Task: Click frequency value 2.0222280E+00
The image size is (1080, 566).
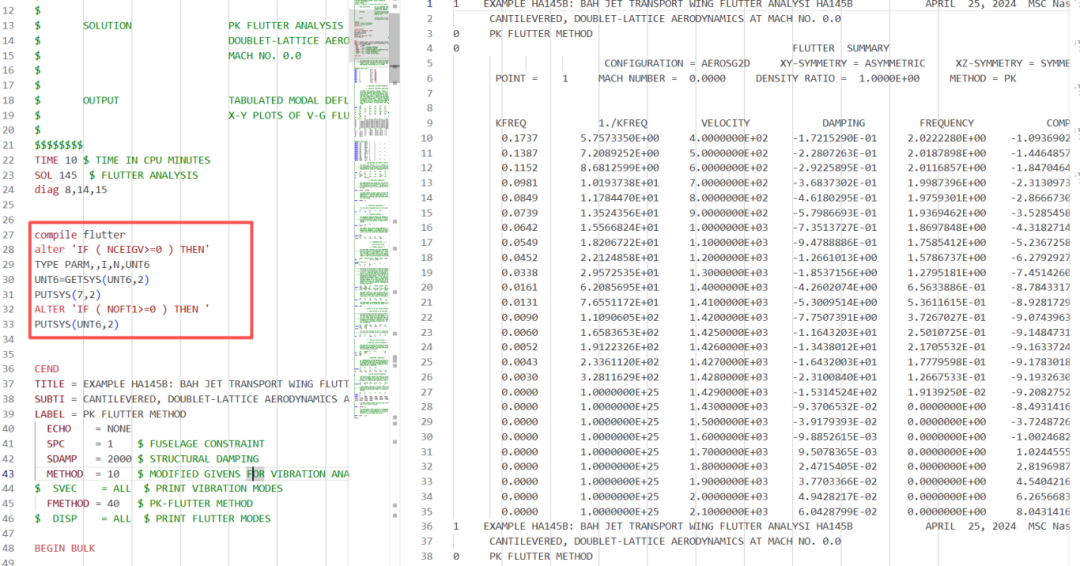Action: click(x=946, y=138)
